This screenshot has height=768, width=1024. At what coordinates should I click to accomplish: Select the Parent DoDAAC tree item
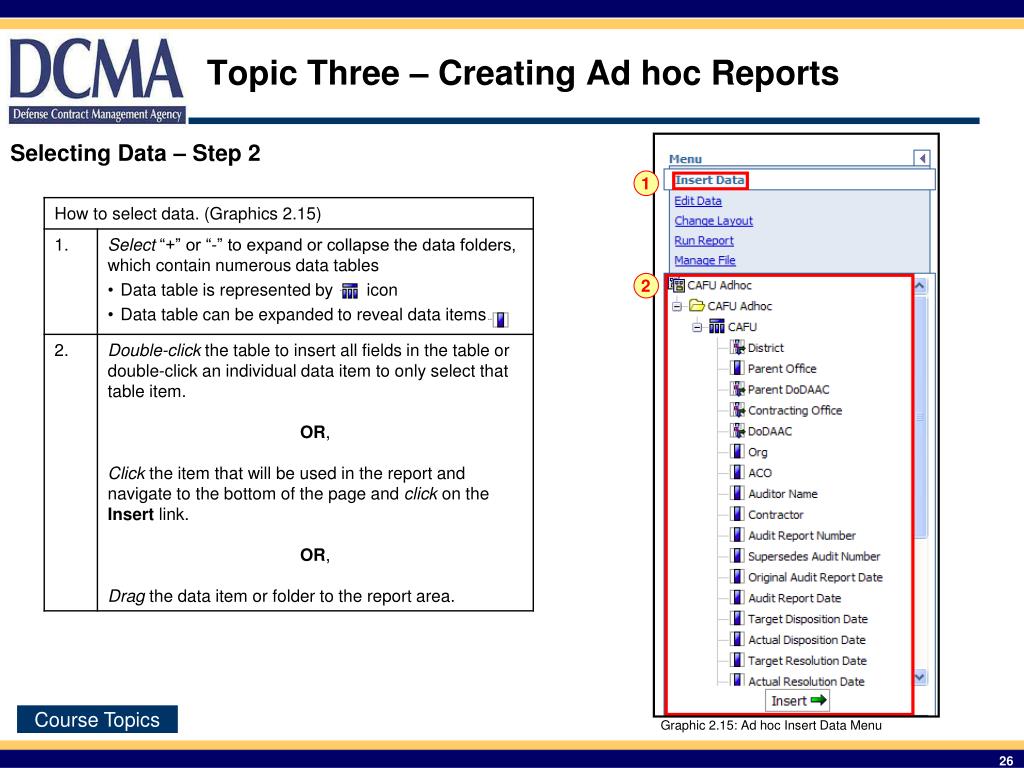(x=788, y=390)
